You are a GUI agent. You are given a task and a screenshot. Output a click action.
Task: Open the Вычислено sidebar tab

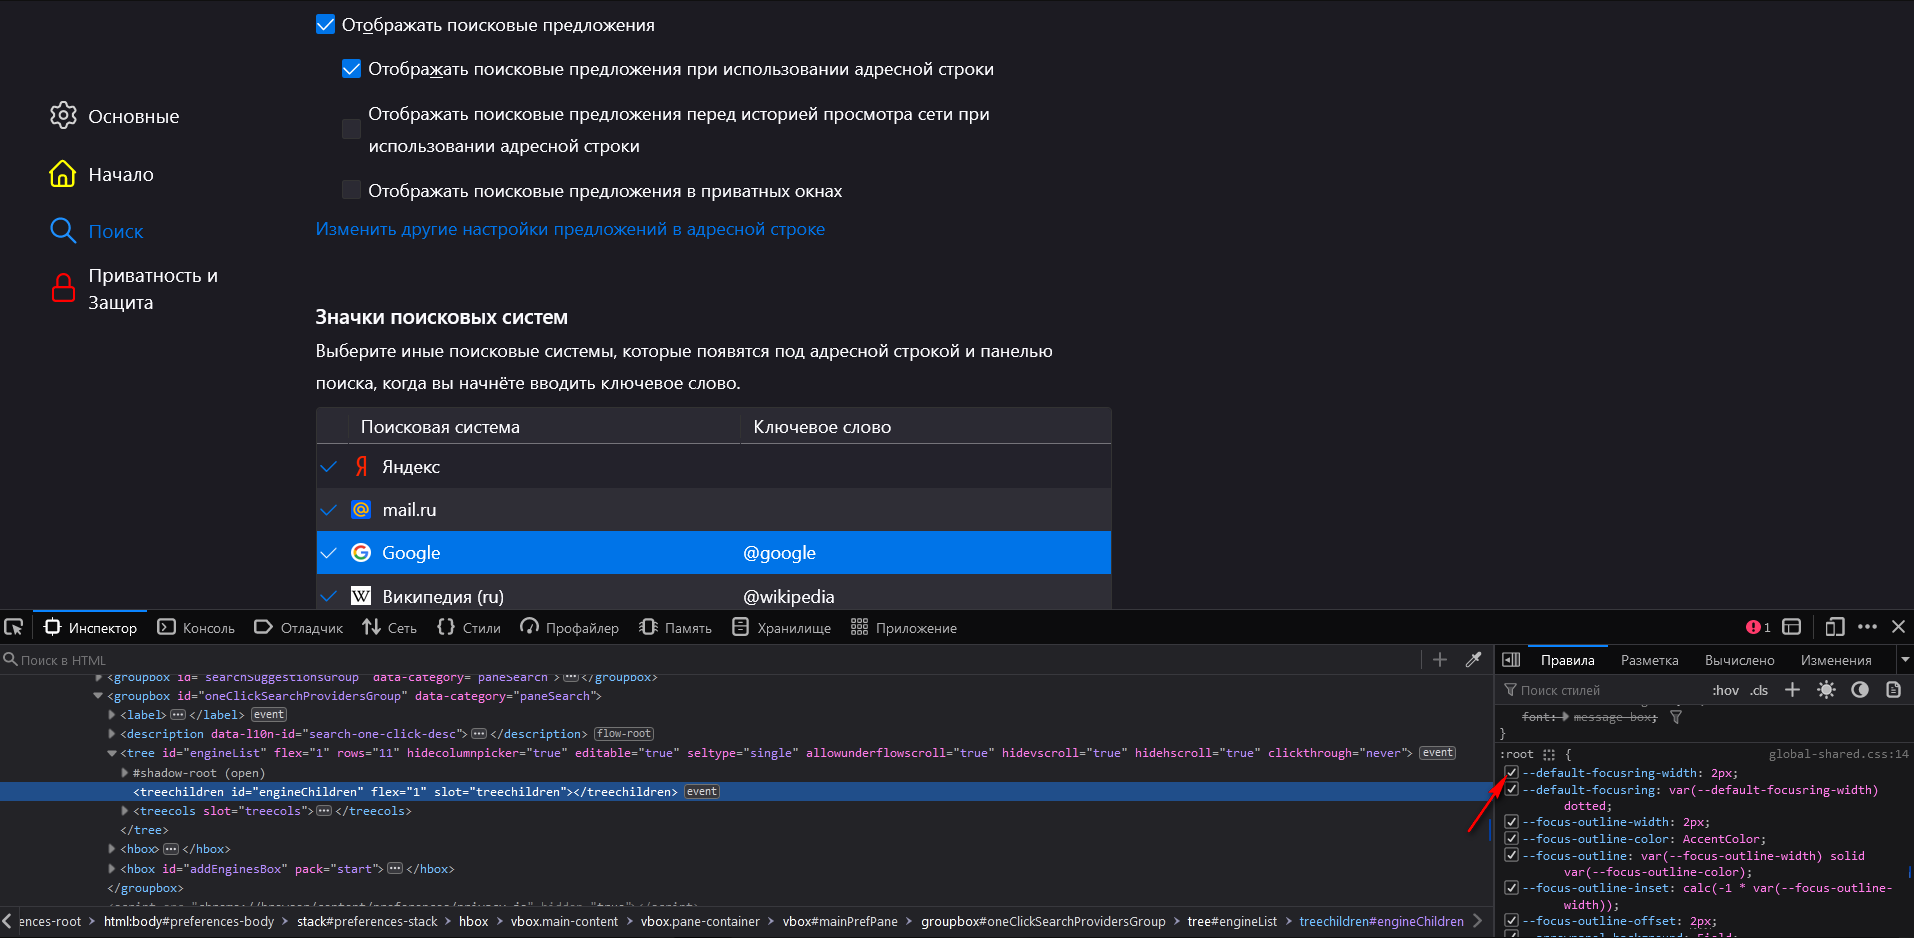(x=1739, y=660)
